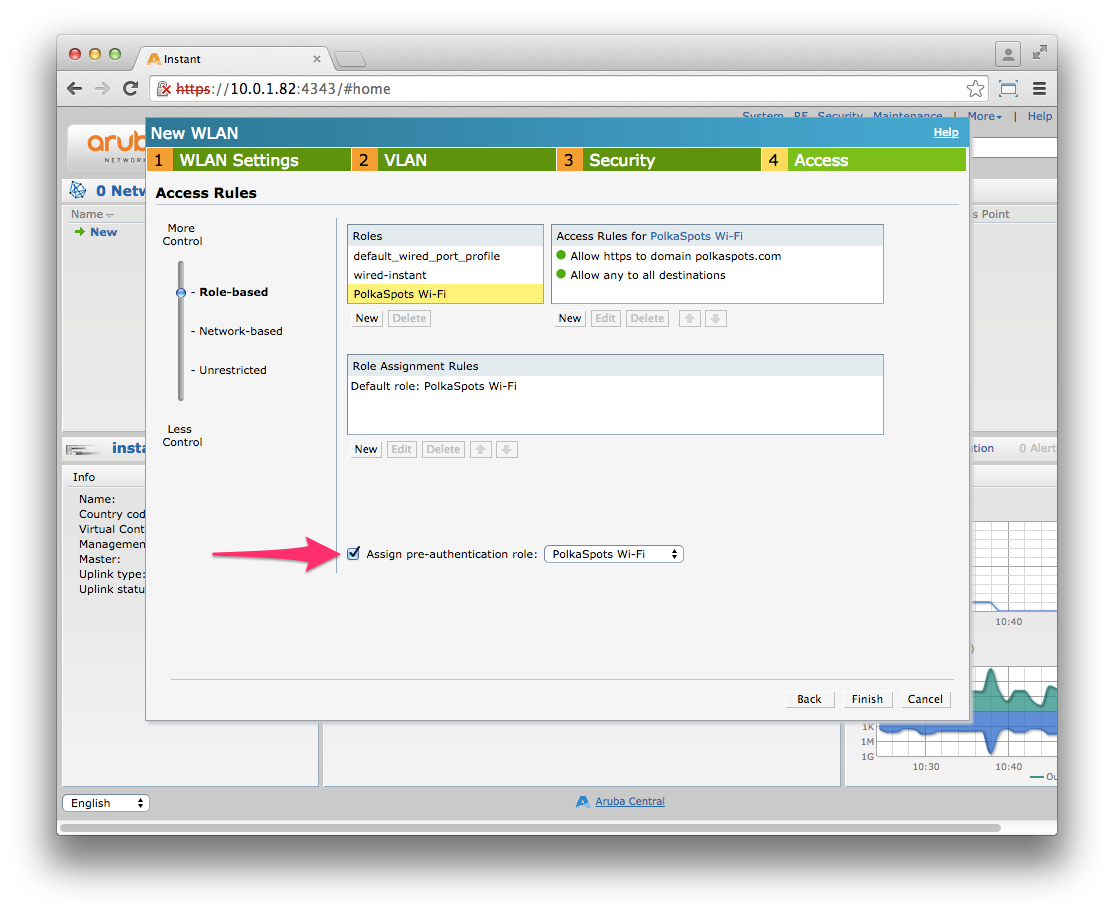Open the pre-authentication role dropdown

click(614, 554)
